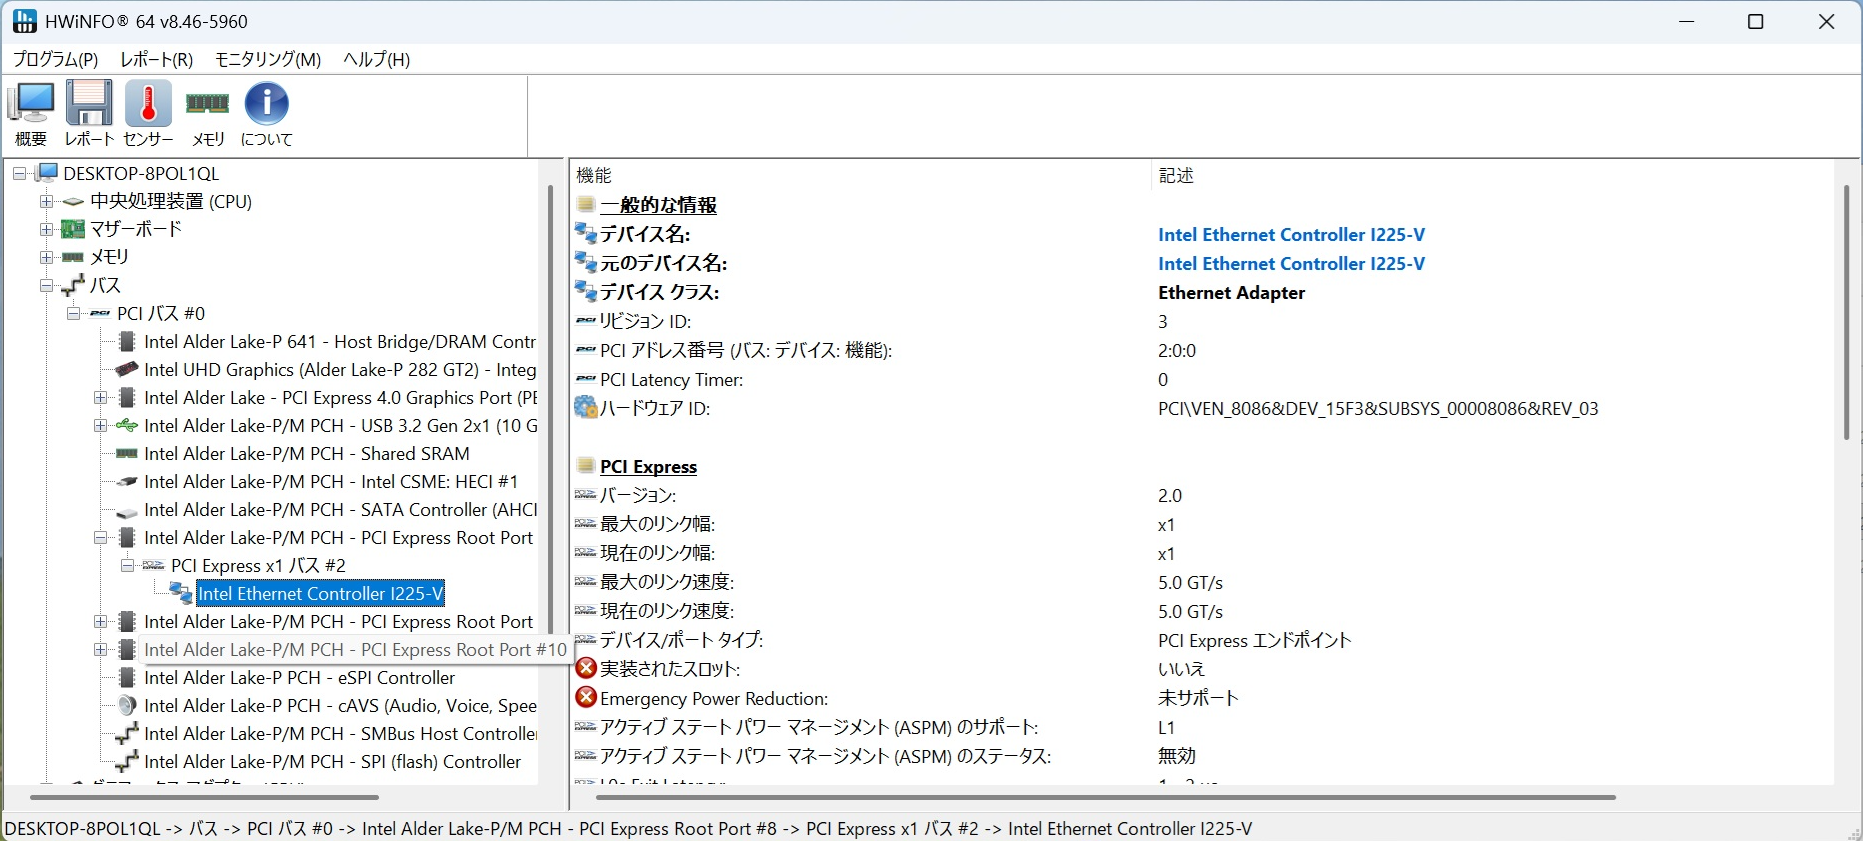Select the Shared SRAM tree item
Viewport: 1863px width, 841px height.
307,453
